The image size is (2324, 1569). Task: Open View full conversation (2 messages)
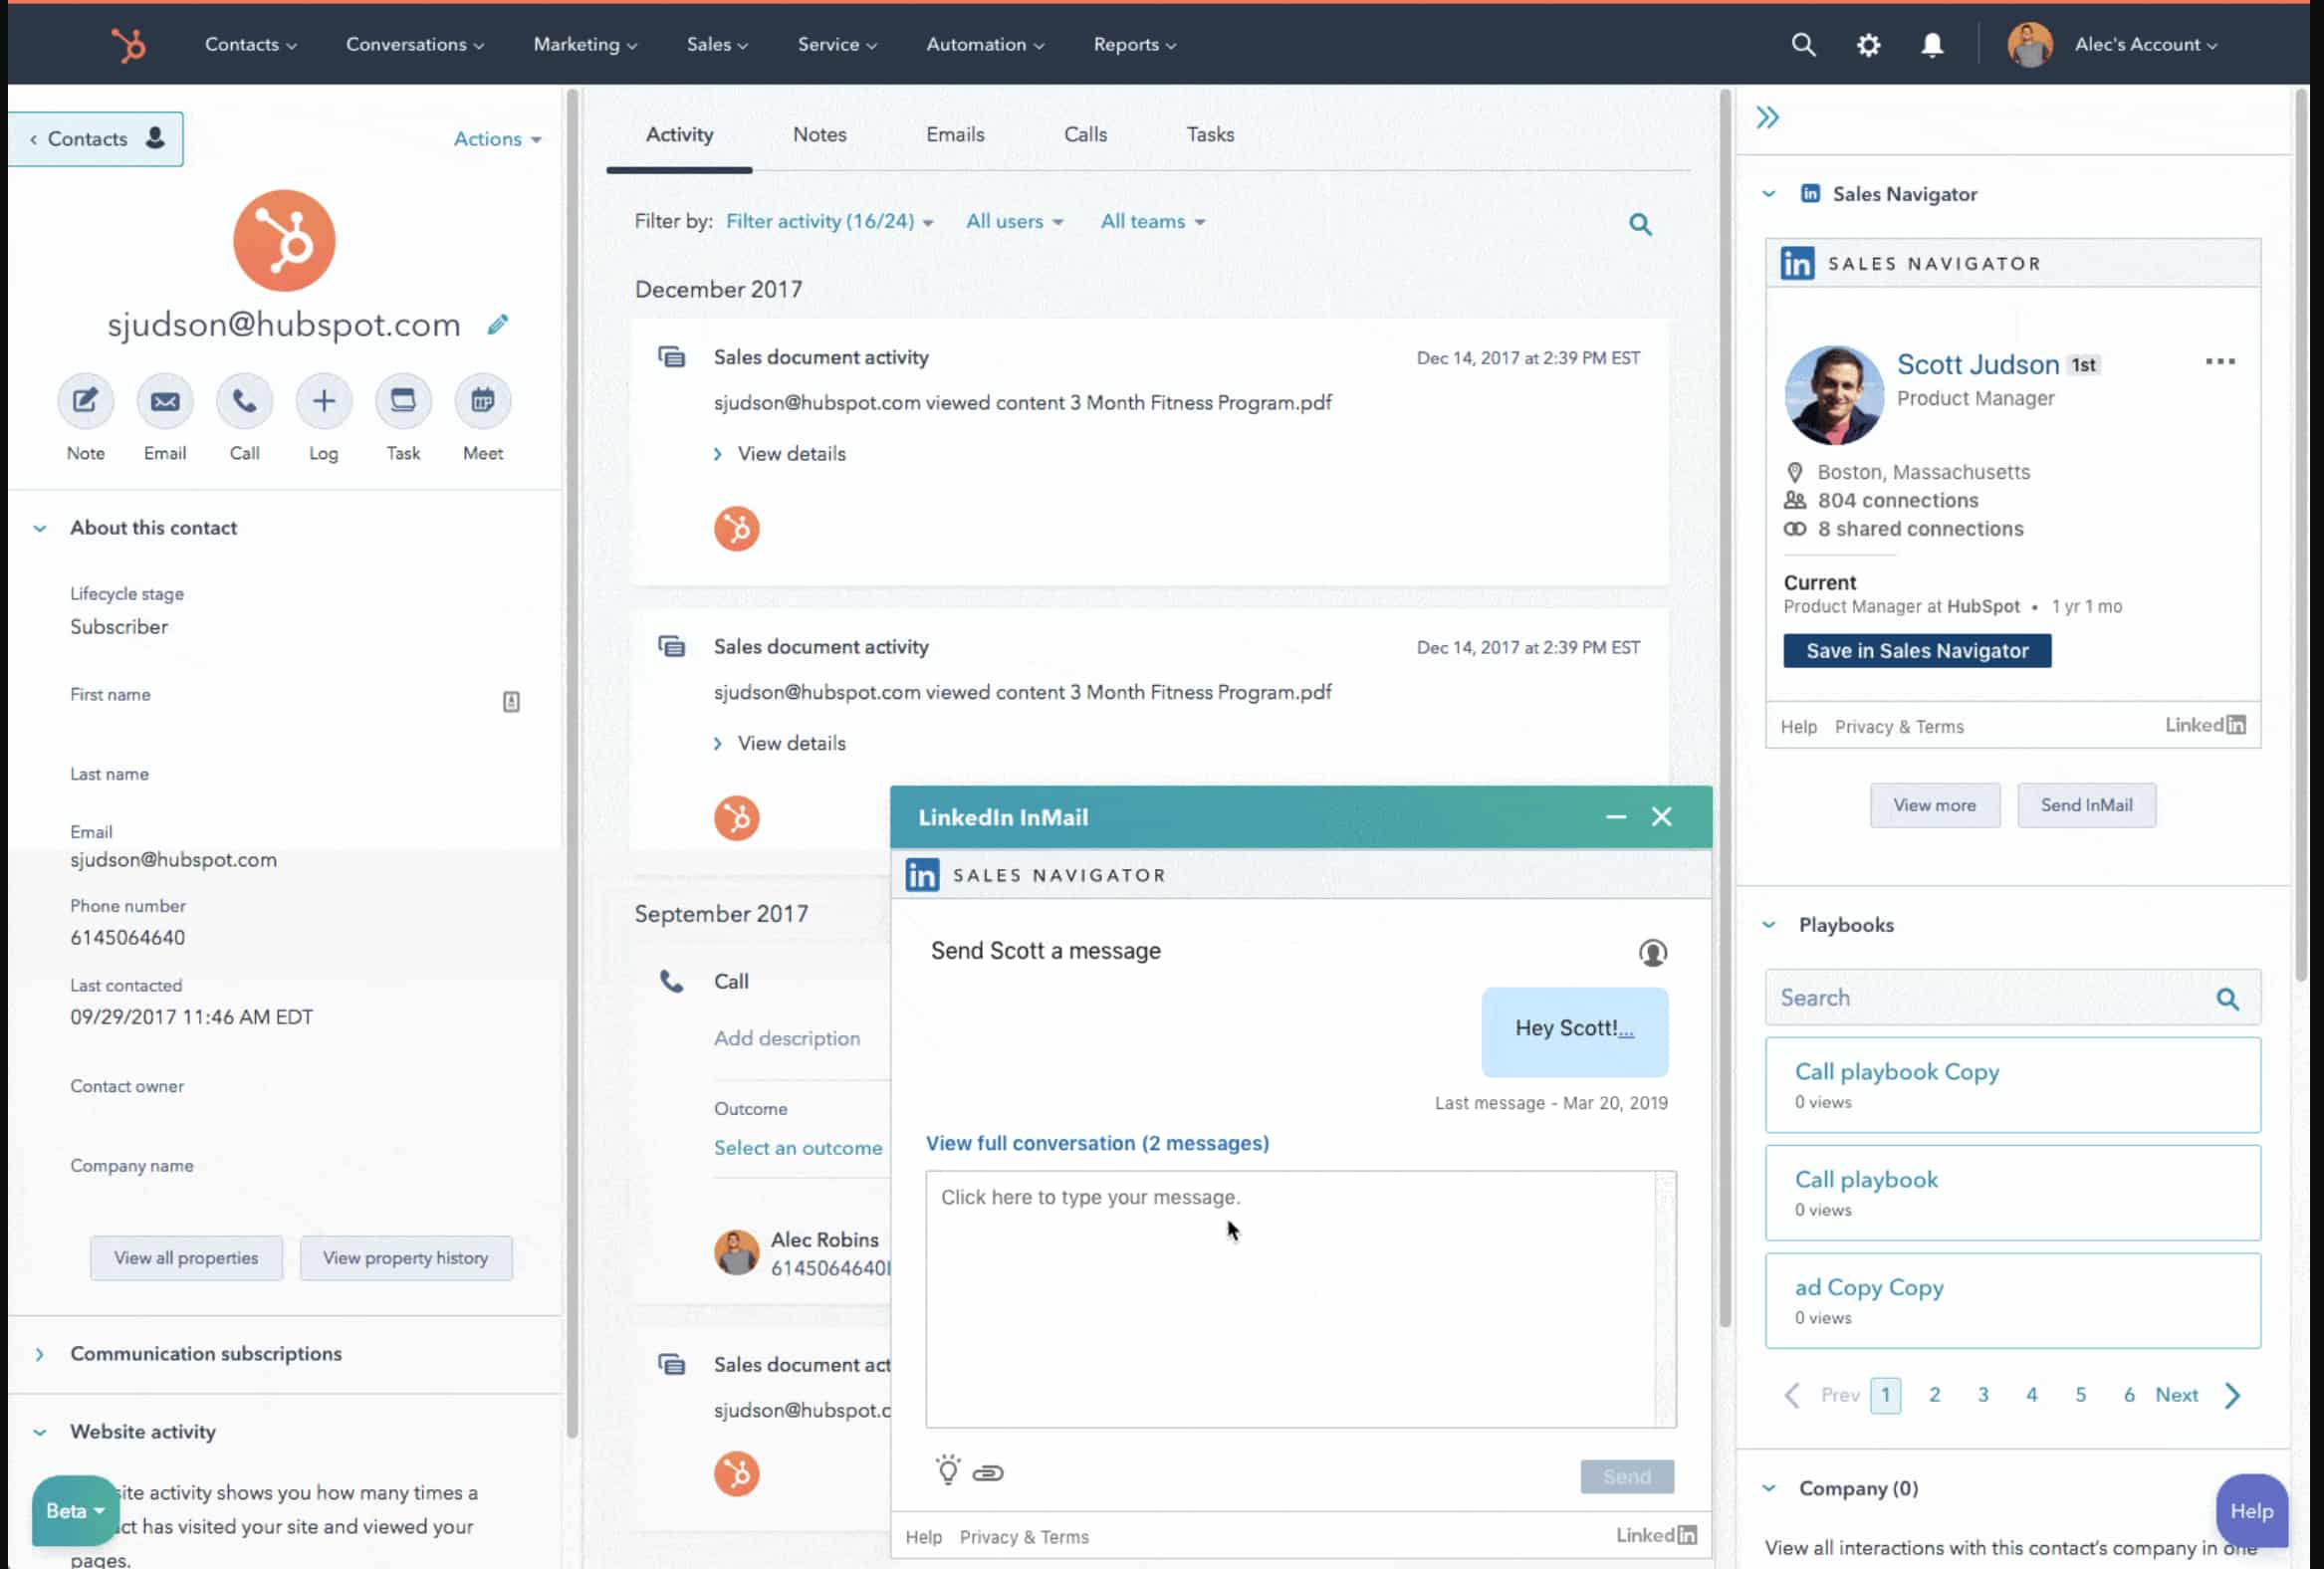1097,1143
